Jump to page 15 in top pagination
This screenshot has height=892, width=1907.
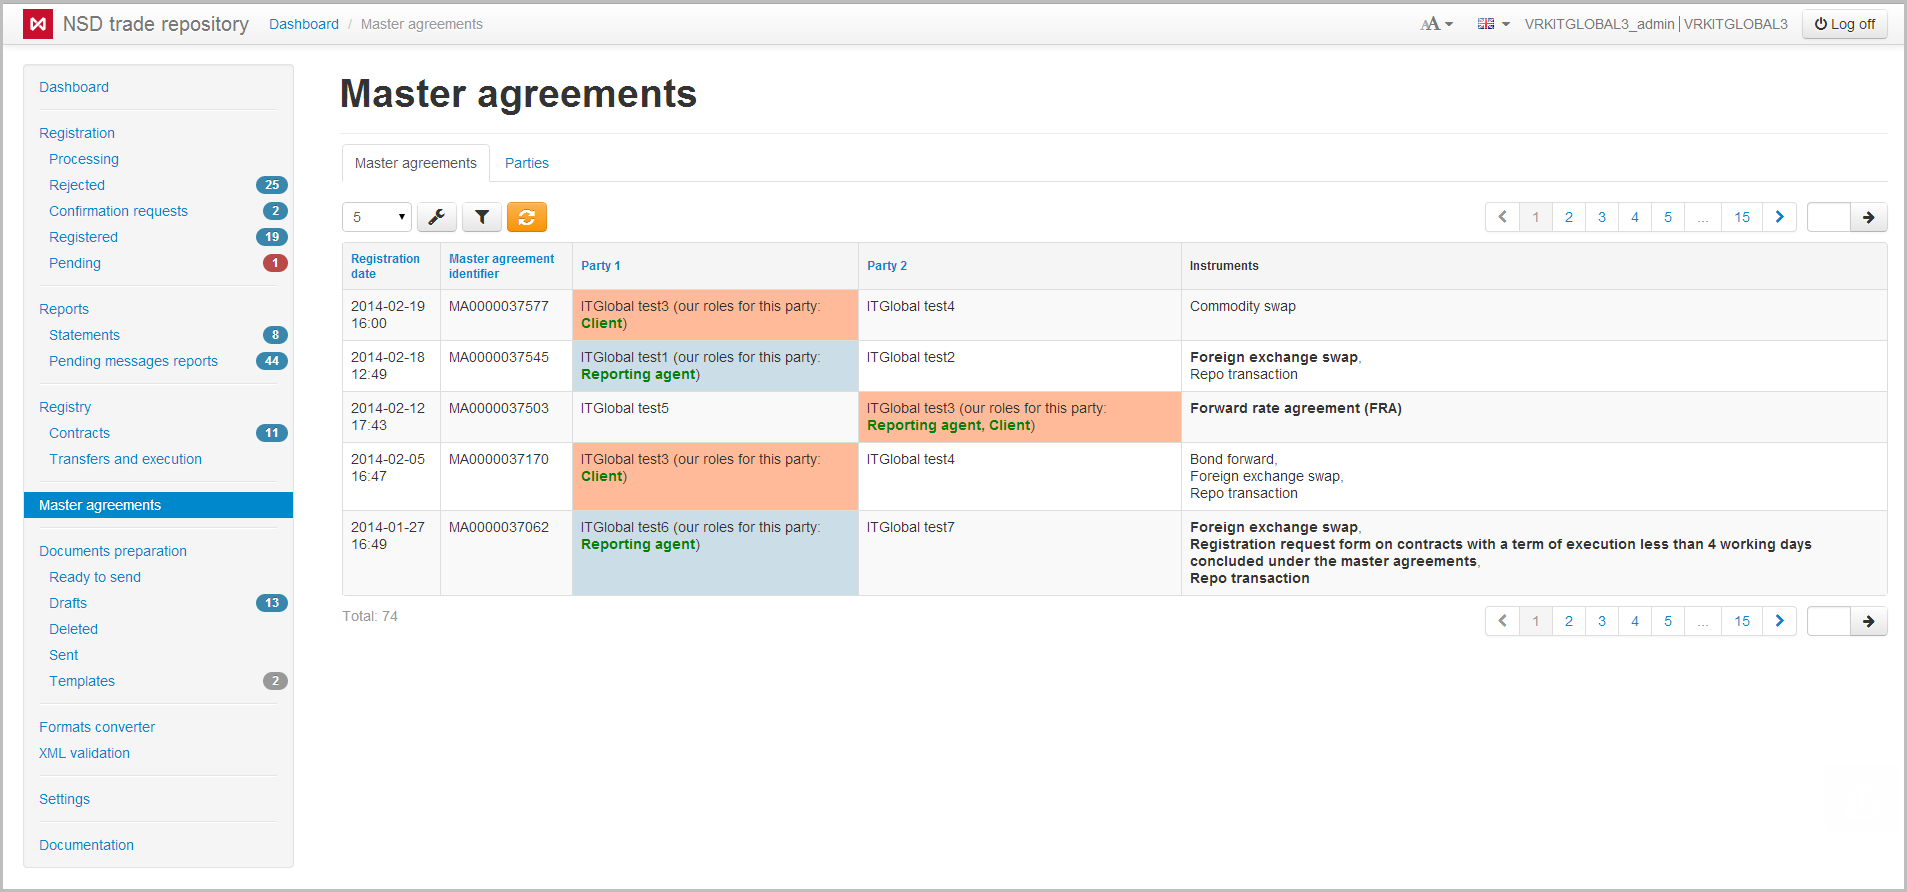(x=1741, y=217)
